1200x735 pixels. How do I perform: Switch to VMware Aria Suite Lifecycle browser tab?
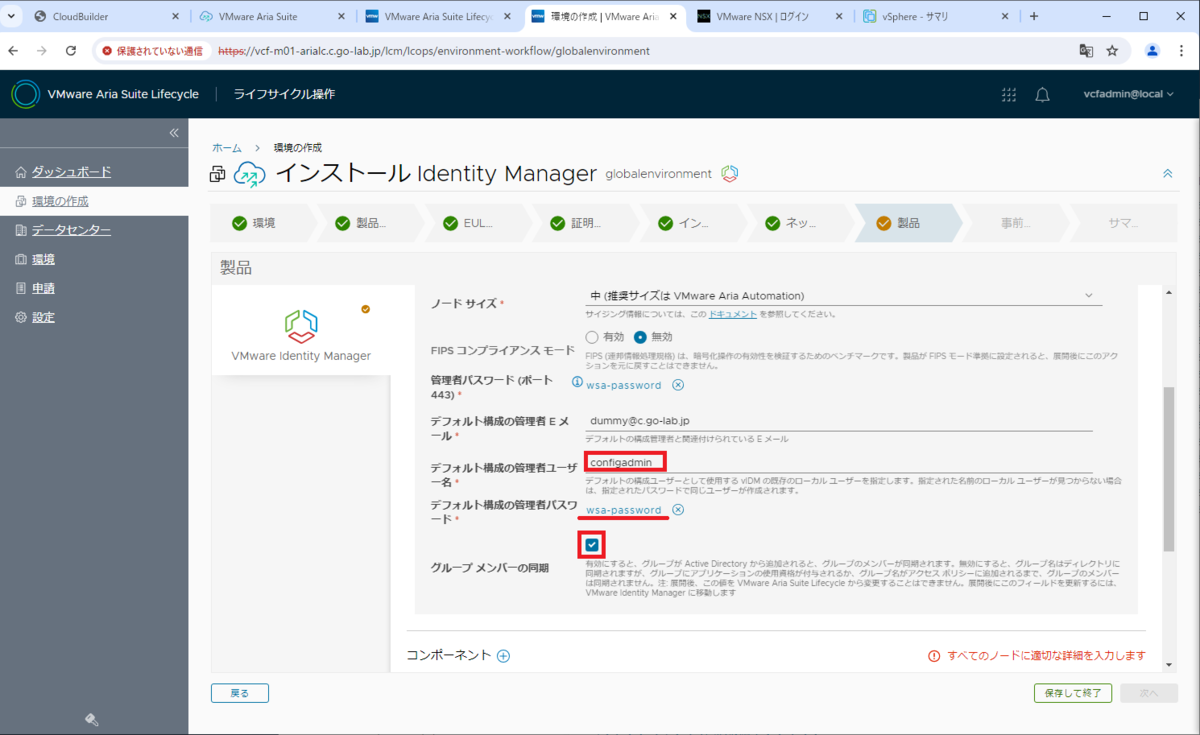point(438,16)
